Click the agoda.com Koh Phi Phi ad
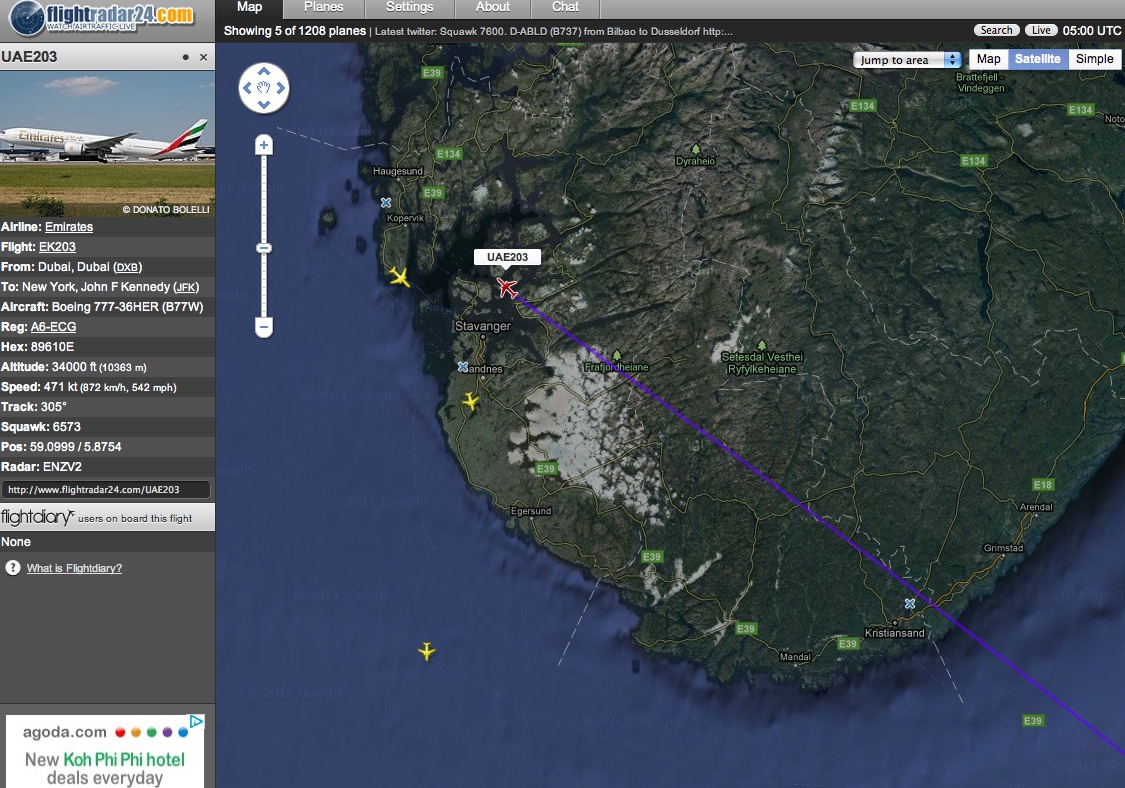Image resolution: width=1125 pixels, height=788 pixels. click(105, 751)
